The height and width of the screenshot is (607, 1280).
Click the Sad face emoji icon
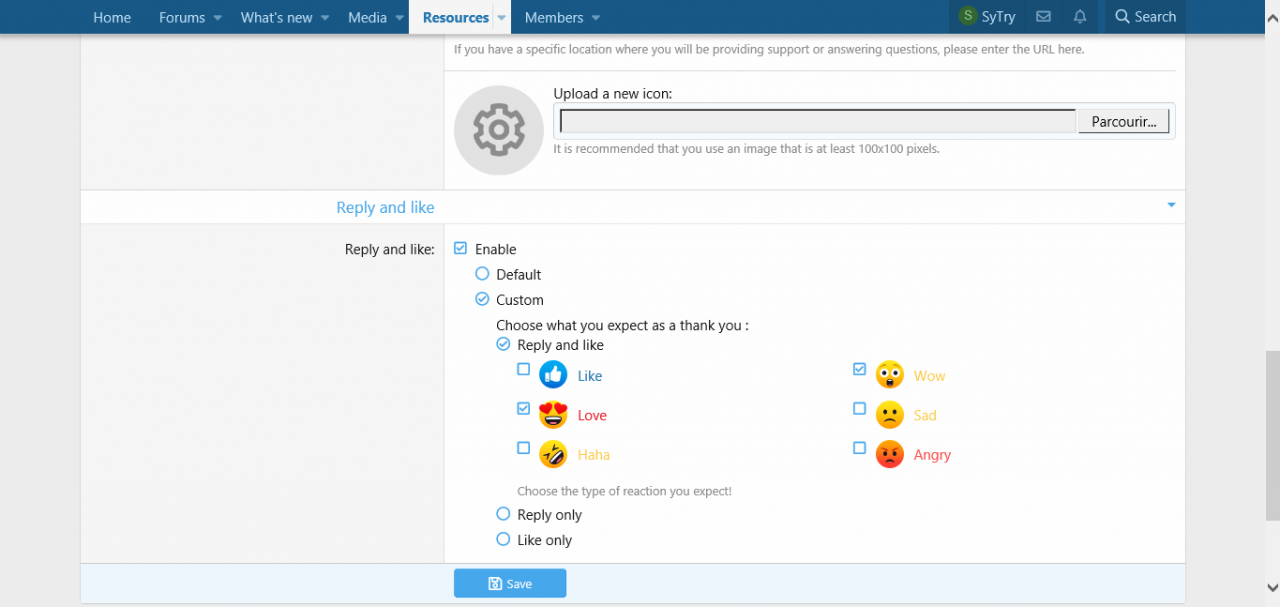[889, 414]
